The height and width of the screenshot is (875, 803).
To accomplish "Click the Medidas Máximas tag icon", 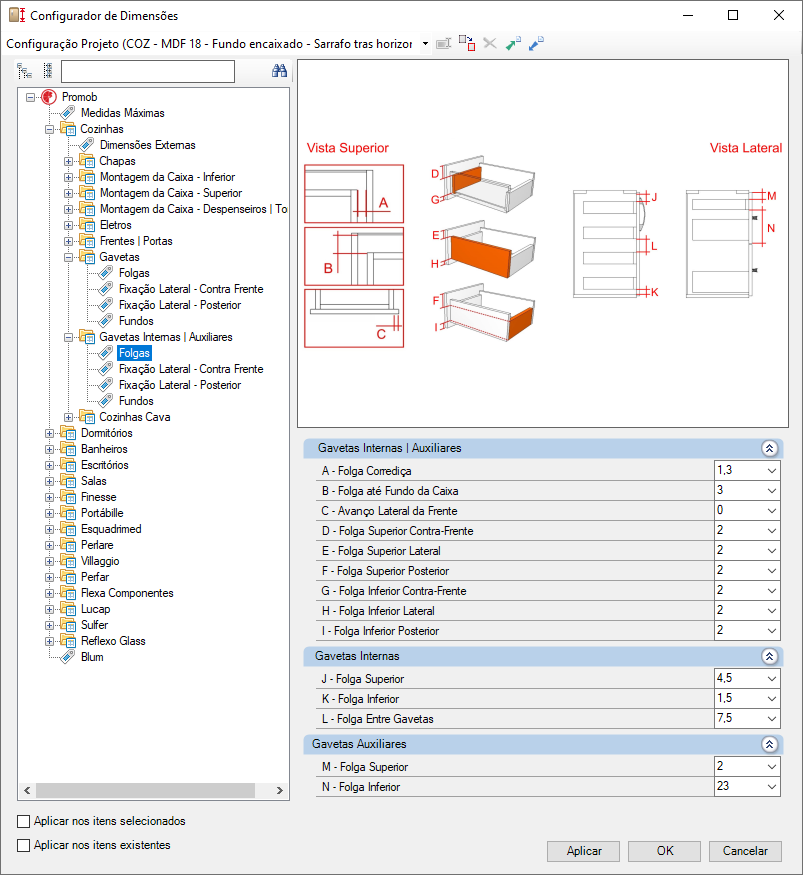I will pyautogui.click(x=68, y=113).
